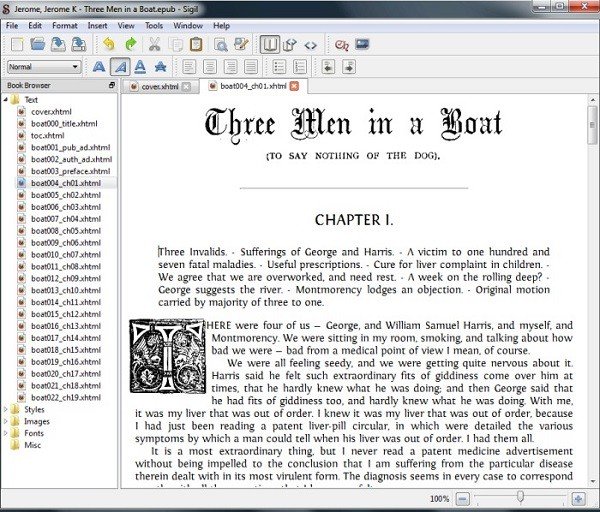Viewport: 600px width, 512px height.
Task: Toggle strikethrough text formatting
Action: (x=161, y=67)
